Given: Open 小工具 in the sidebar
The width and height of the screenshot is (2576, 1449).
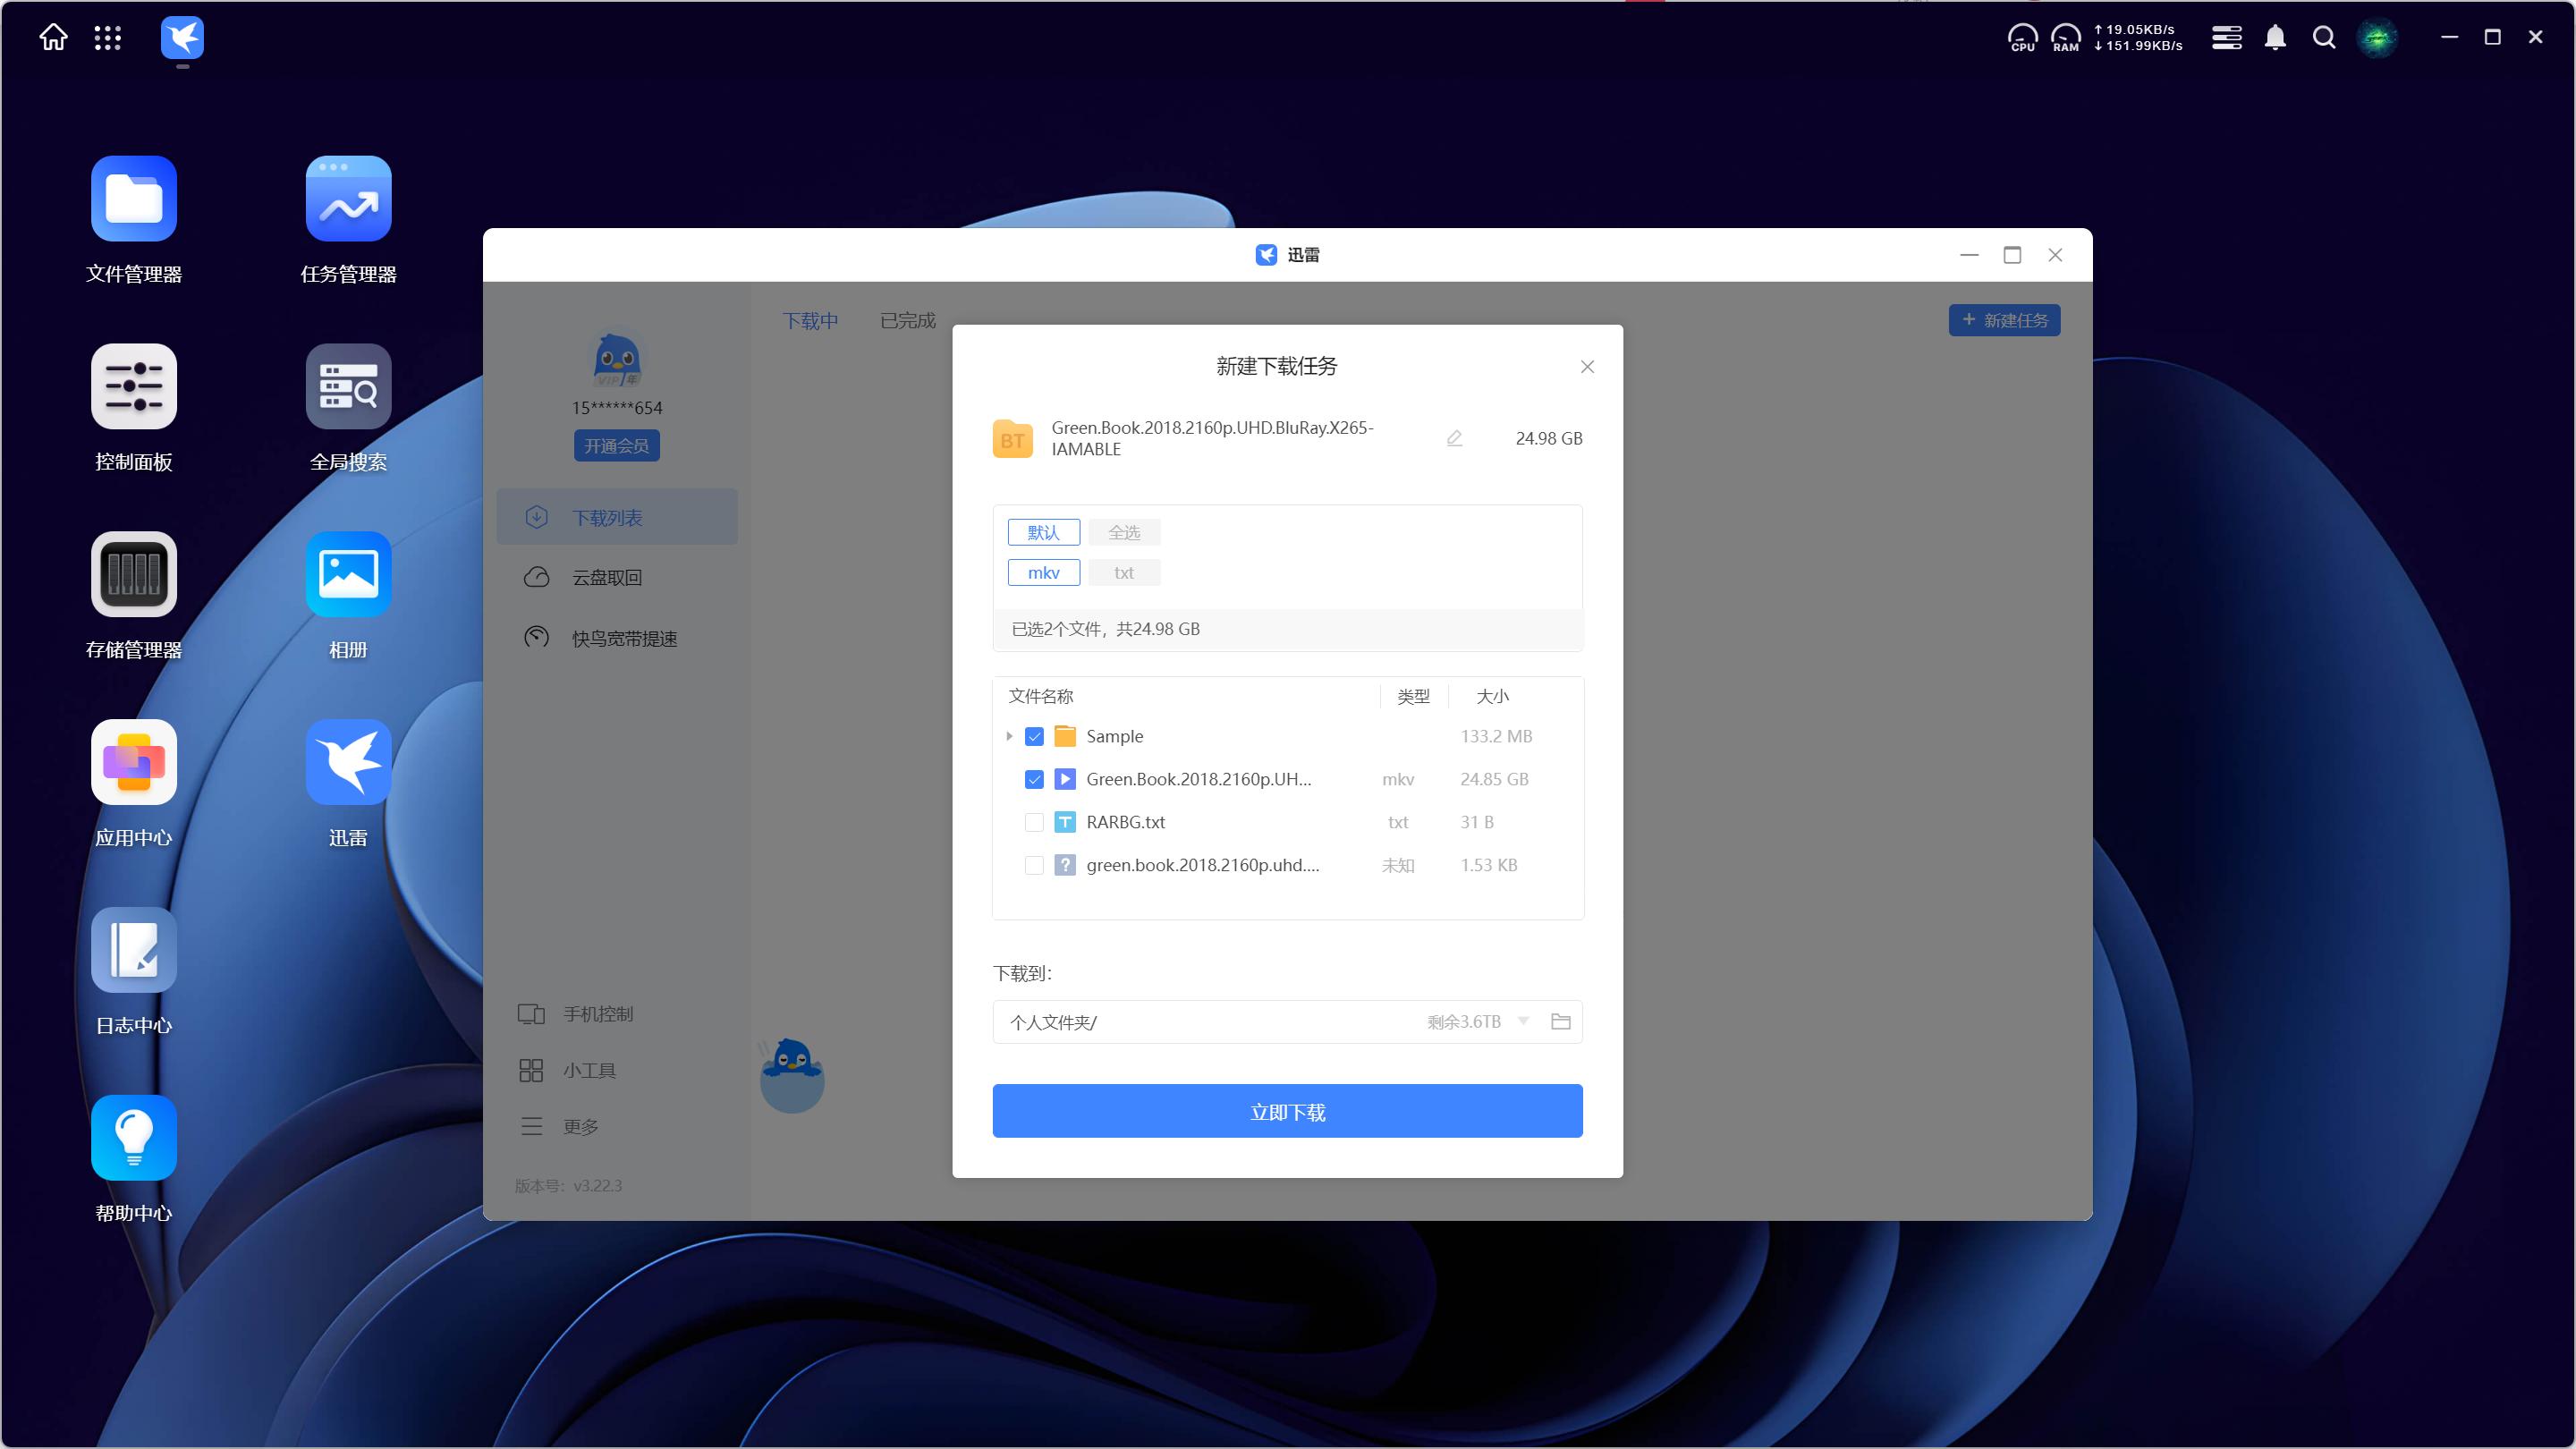Looking at the screenshot, I should coord(567,1070).
